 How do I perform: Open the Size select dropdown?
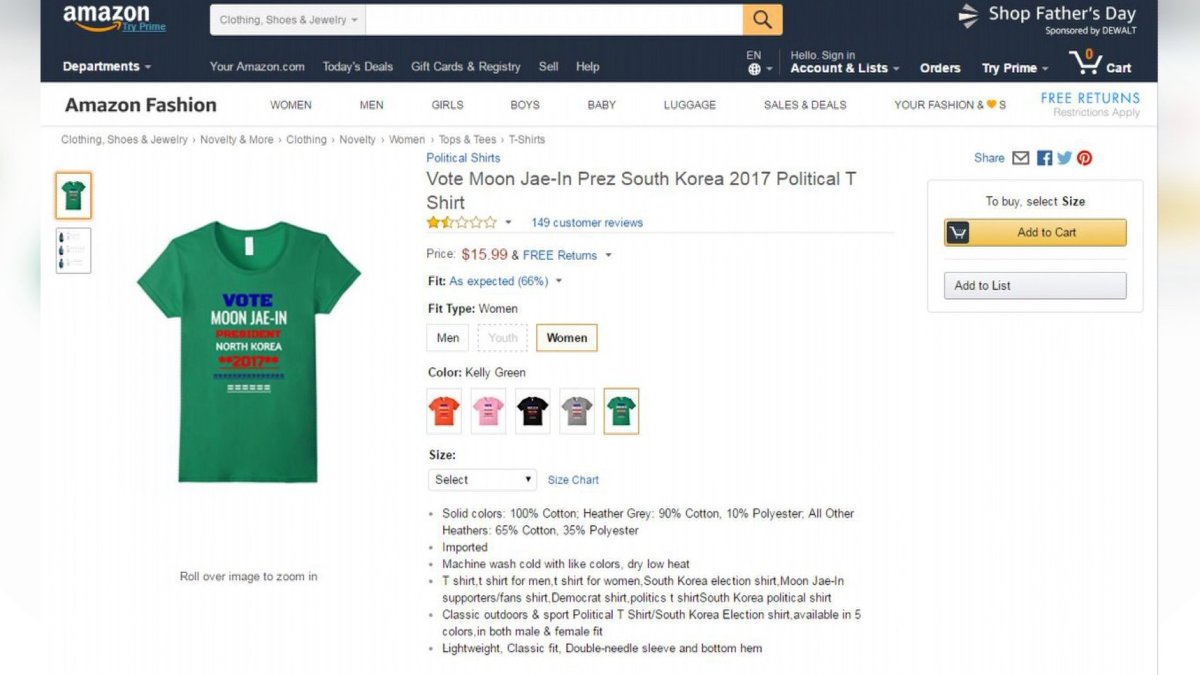coord(483,480)
